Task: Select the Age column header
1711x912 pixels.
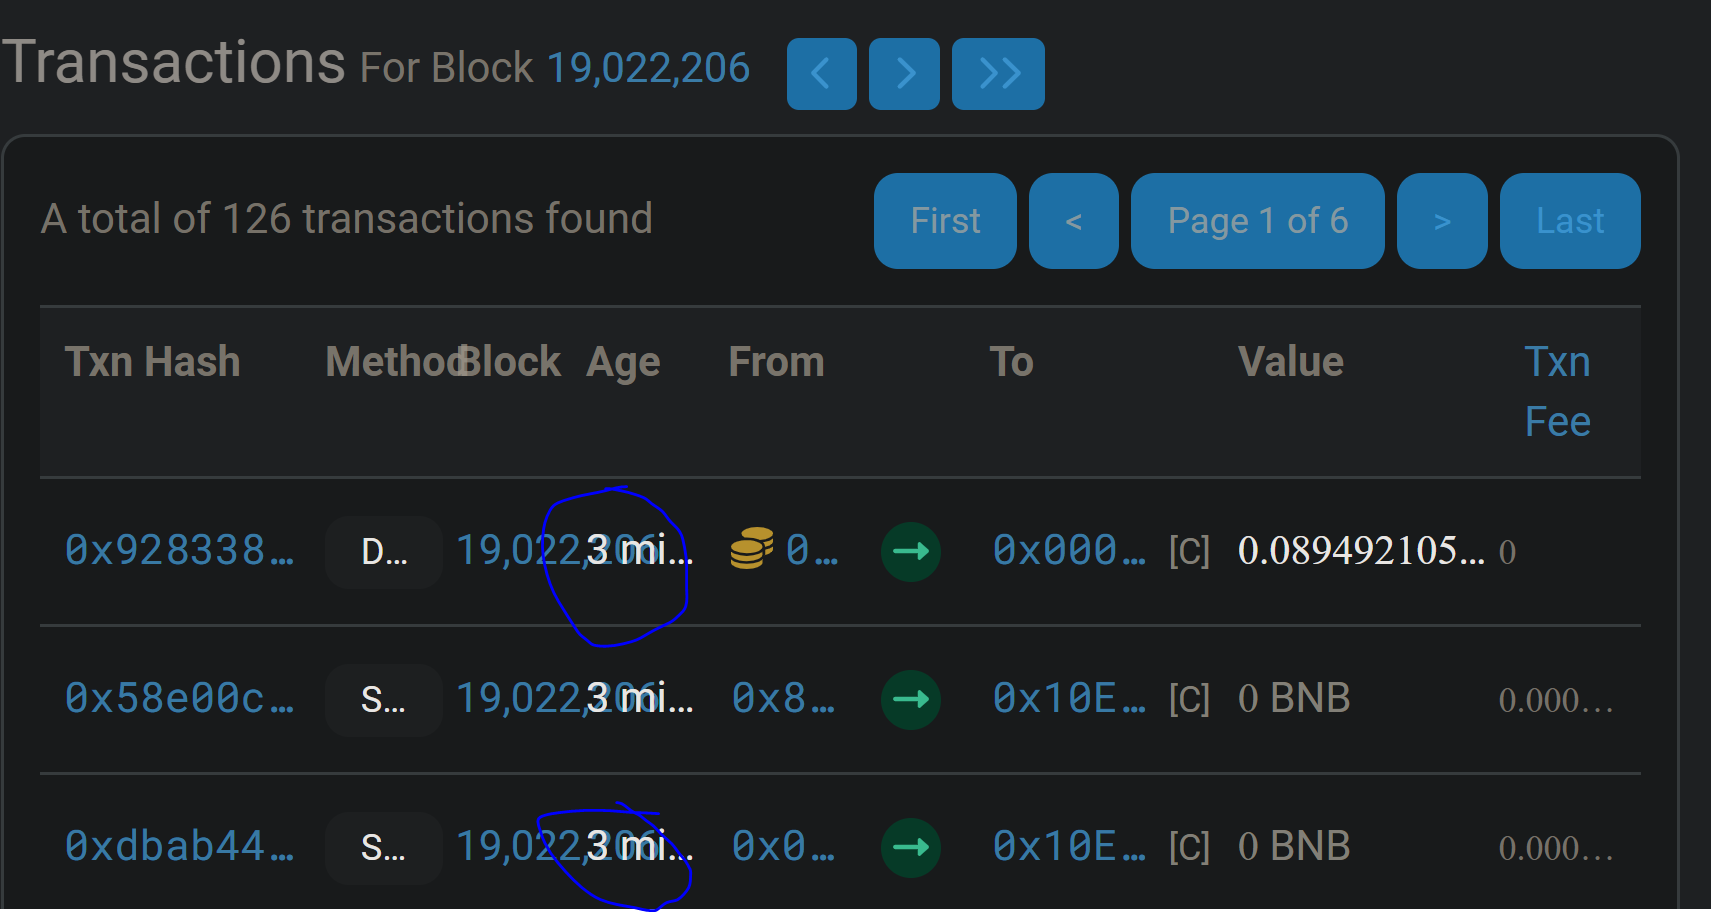Action: click(622, 362)
